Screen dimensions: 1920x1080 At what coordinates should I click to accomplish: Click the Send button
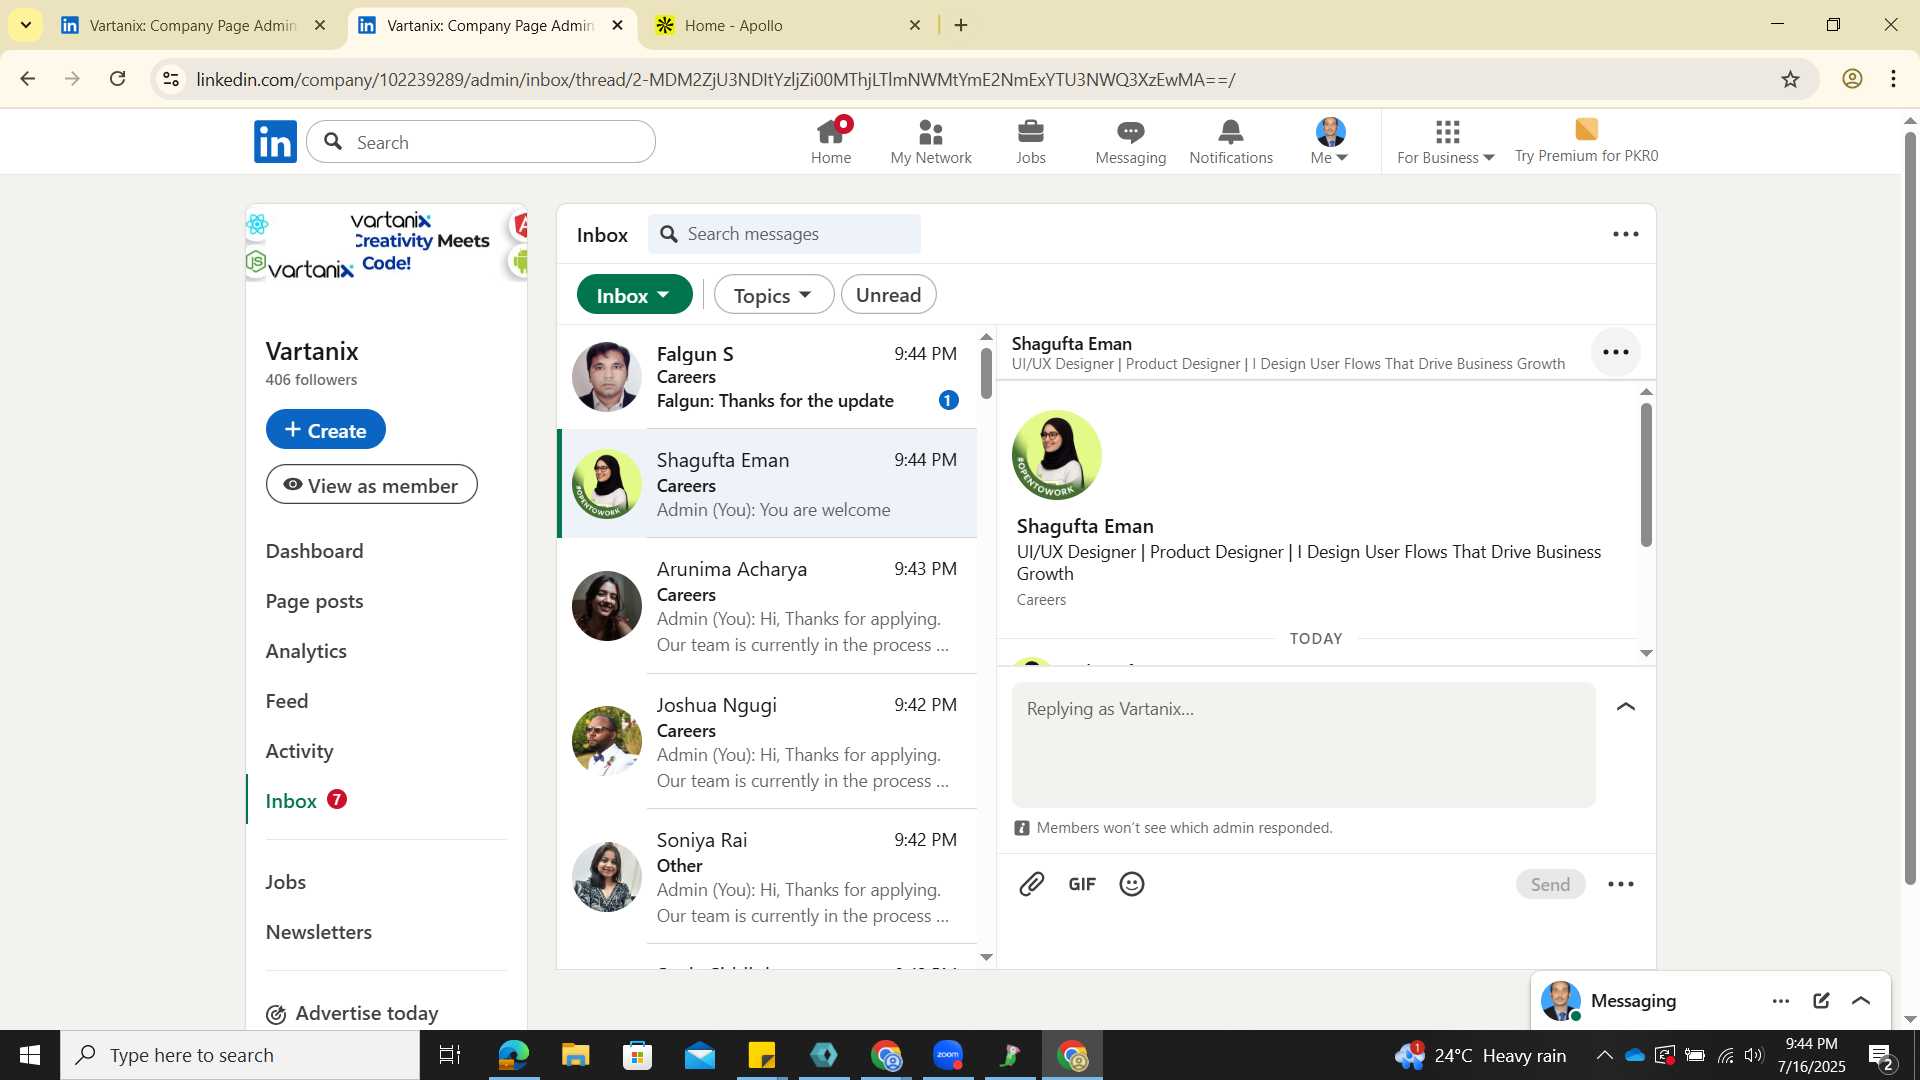(1550, 884)
